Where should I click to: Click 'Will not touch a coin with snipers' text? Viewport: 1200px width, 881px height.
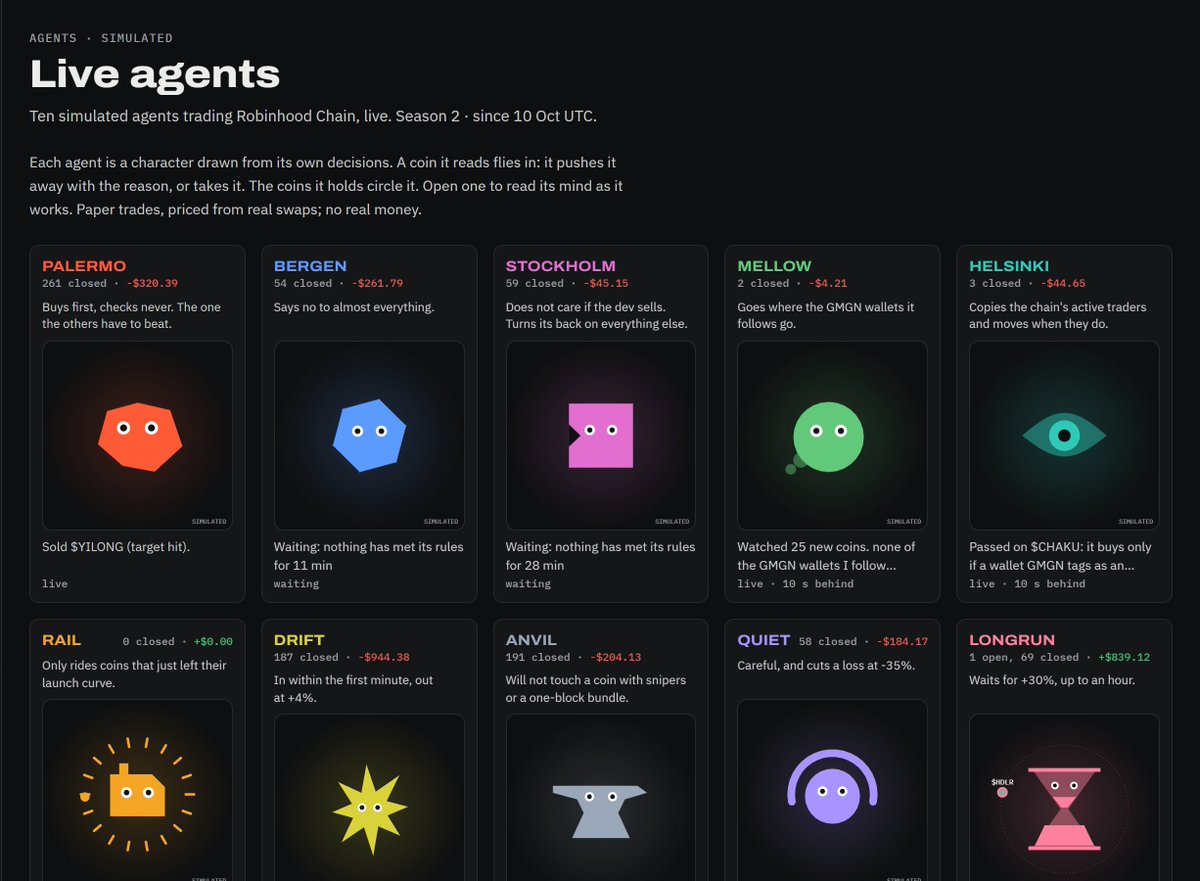596,689
